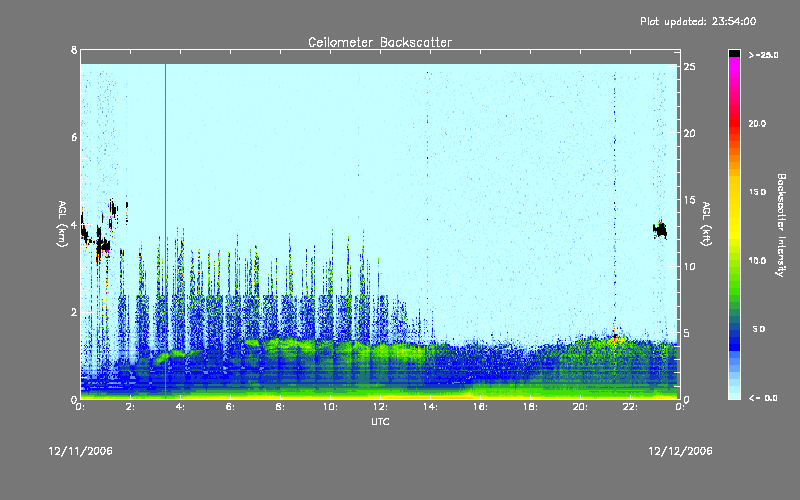This screenshot has height=500, width=800.
Task: Click the "5" kft tick on right axis
Action: point(687,333)
